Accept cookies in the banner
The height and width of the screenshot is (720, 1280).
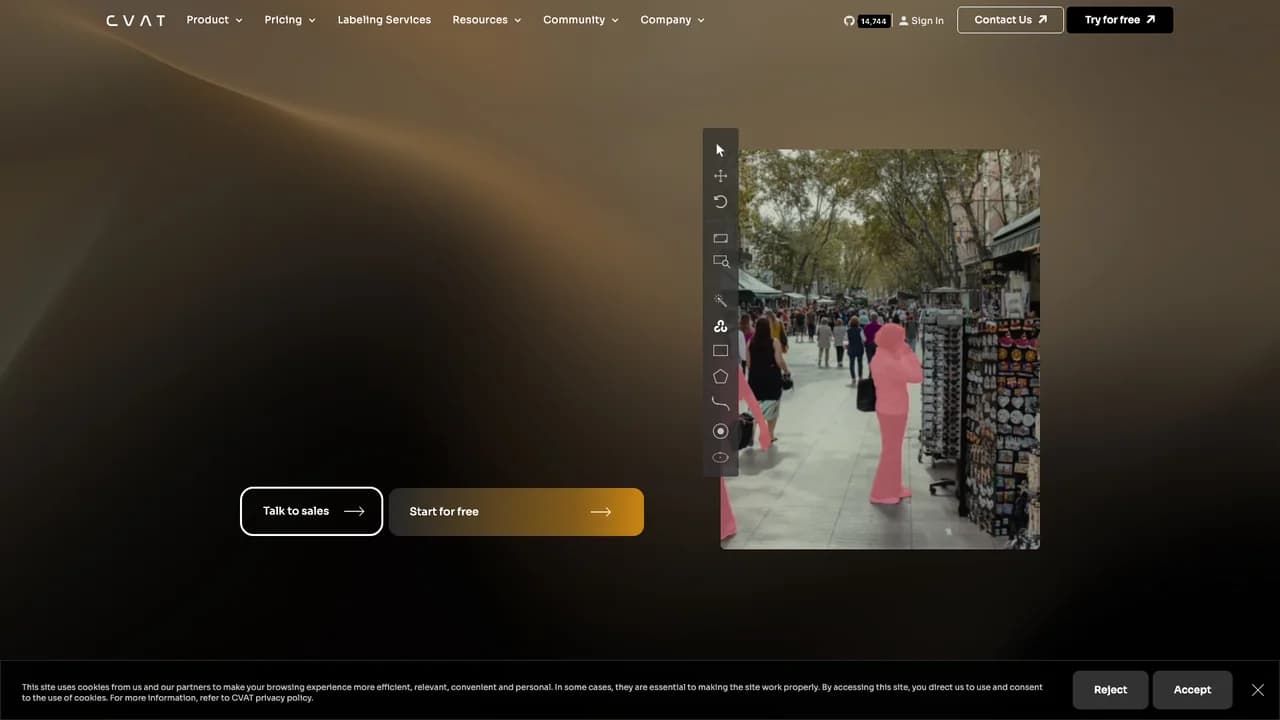1192,690
